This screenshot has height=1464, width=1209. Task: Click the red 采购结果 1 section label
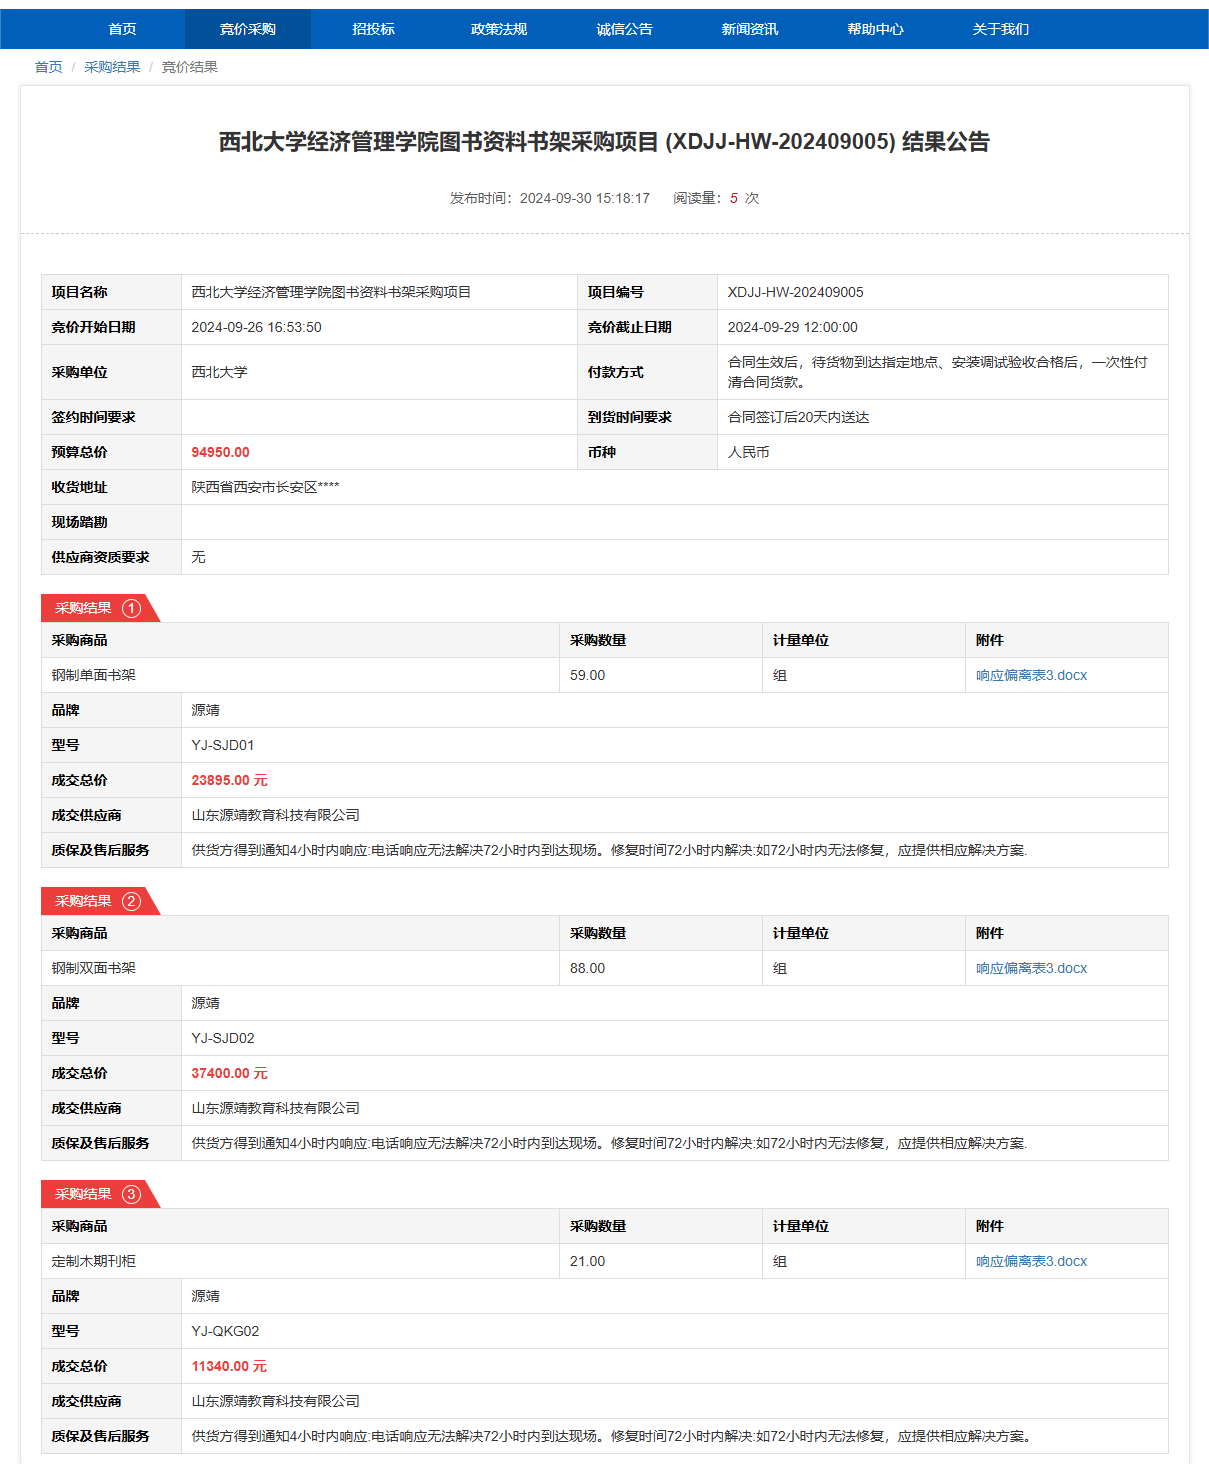97,608
